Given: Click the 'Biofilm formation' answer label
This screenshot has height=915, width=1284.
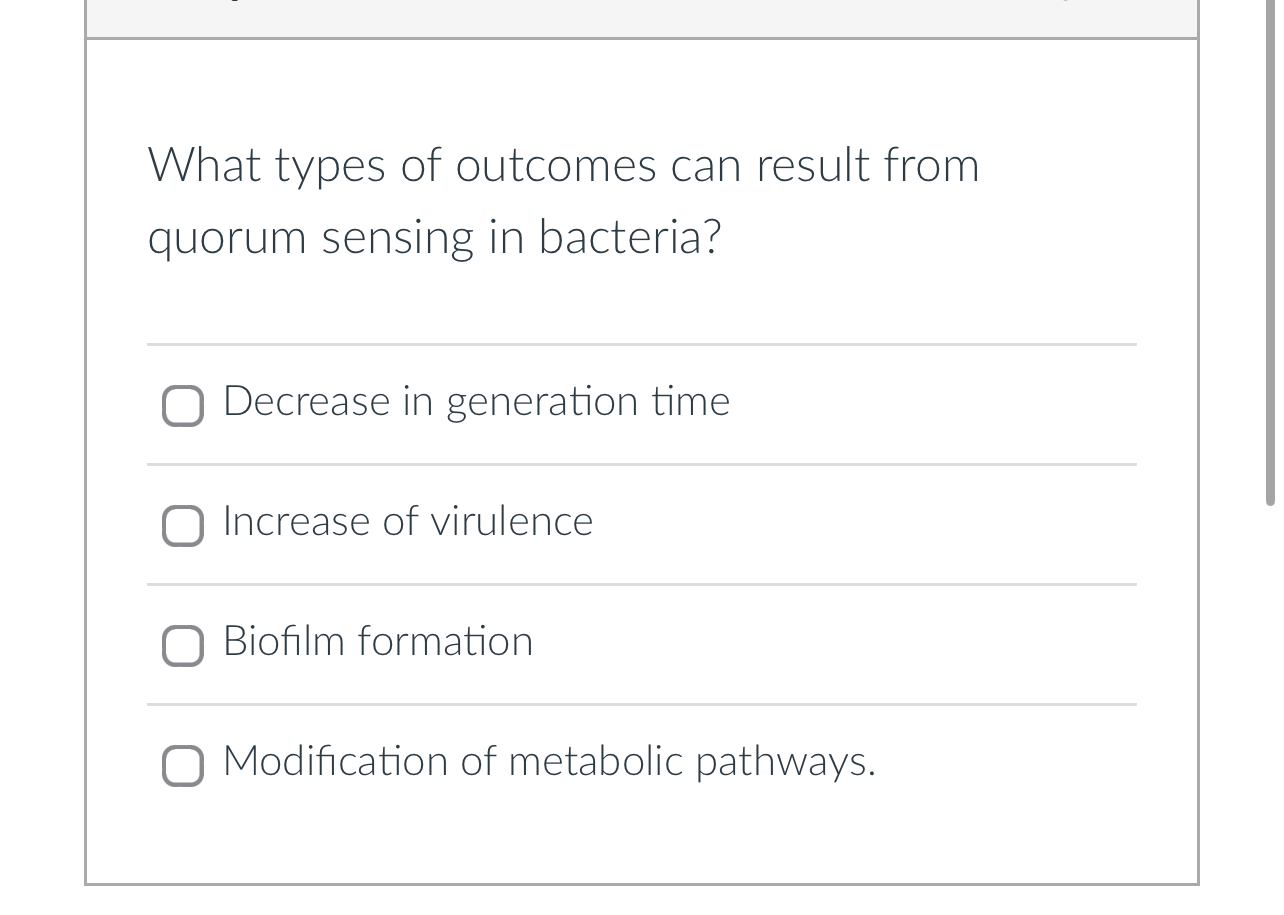Looking at the screenshot, I should pos(378,641).
